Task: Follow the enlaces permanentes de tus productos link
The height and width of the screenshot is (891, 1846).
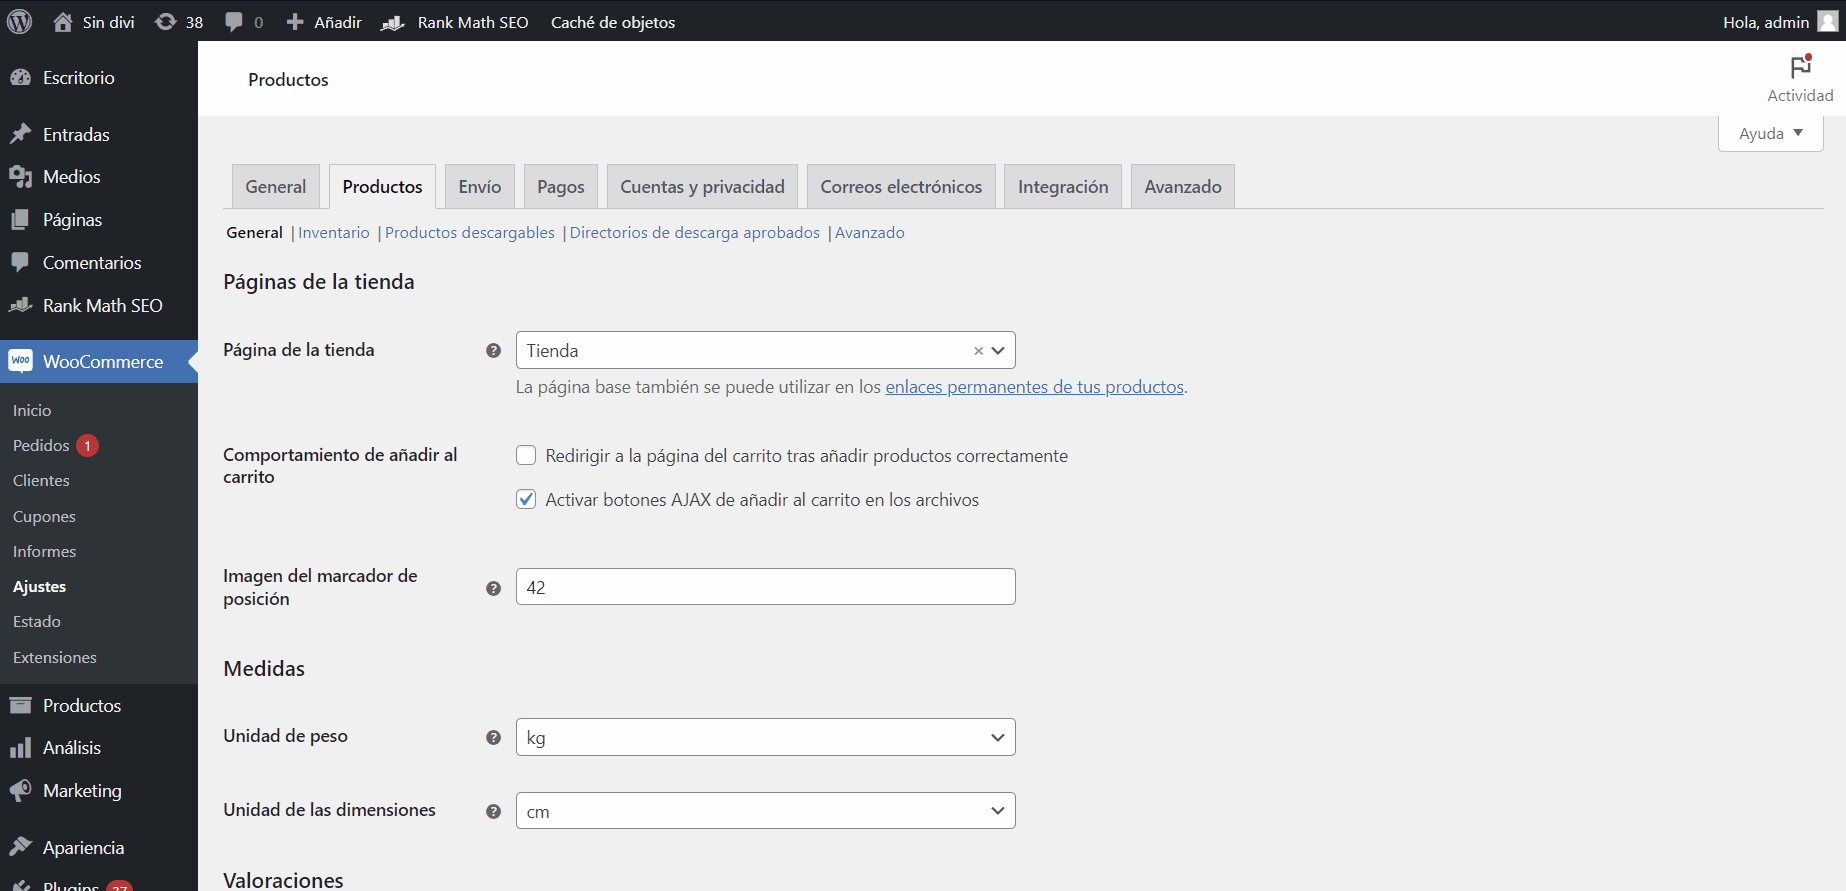Action: click(x=1034, y=387)
